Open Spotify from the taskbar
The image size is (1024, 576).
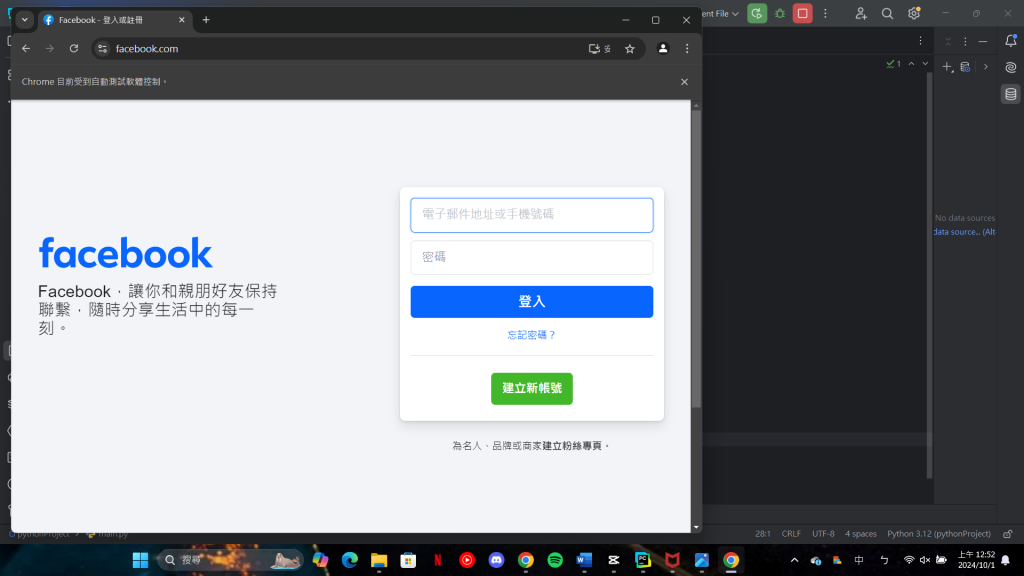pos(555,560)
